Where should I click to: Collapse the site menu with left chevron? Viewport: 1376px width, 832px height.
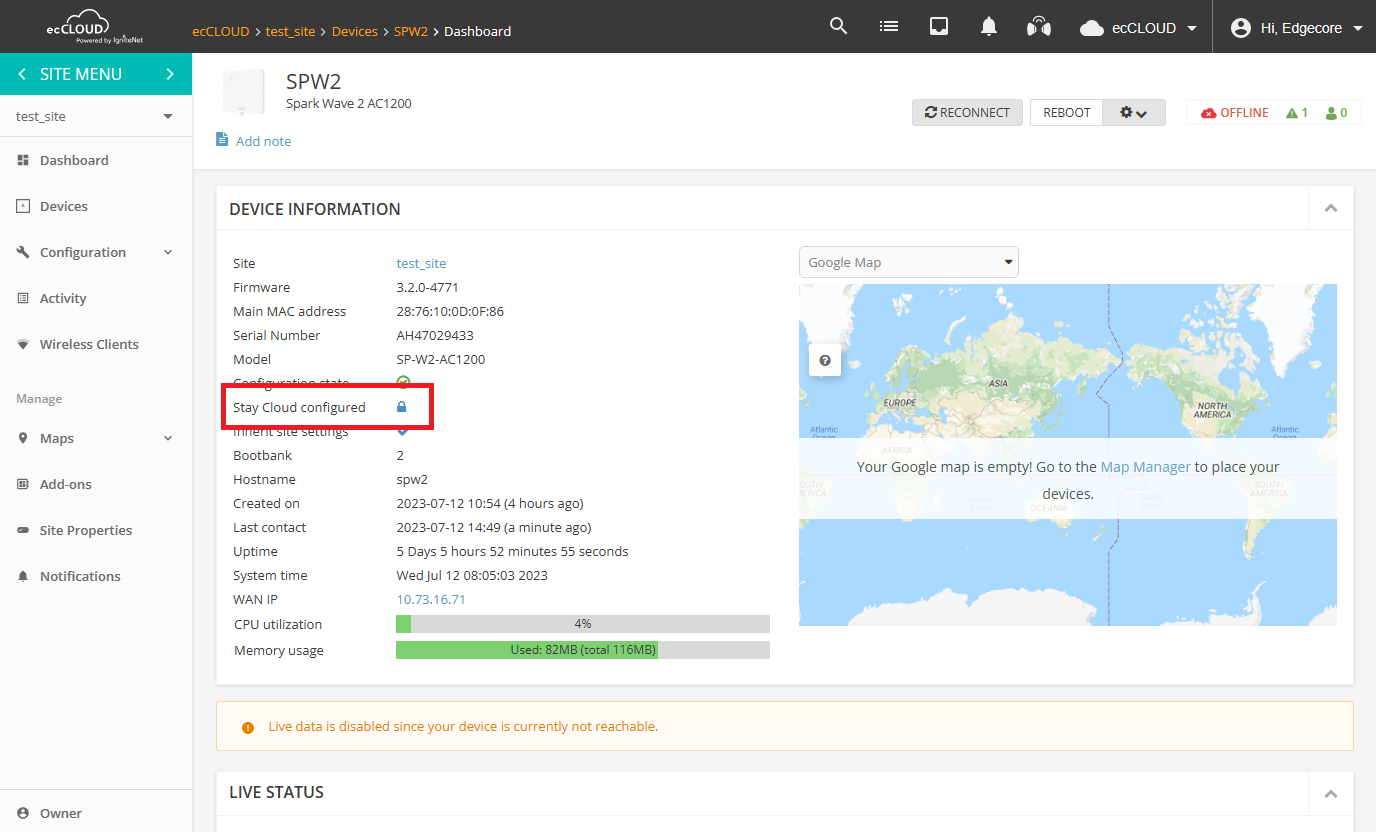pos(22,74)
